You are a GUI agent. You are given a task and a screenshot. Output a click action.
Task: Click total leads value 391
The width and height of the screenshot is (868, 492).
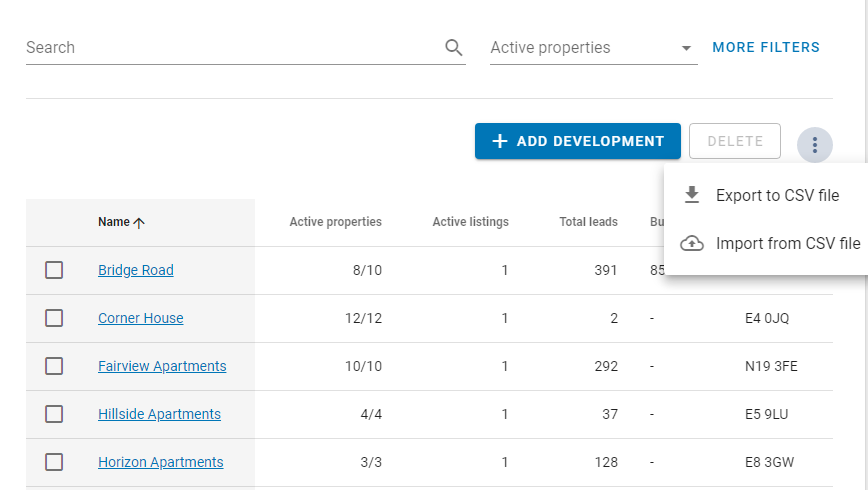606,270
